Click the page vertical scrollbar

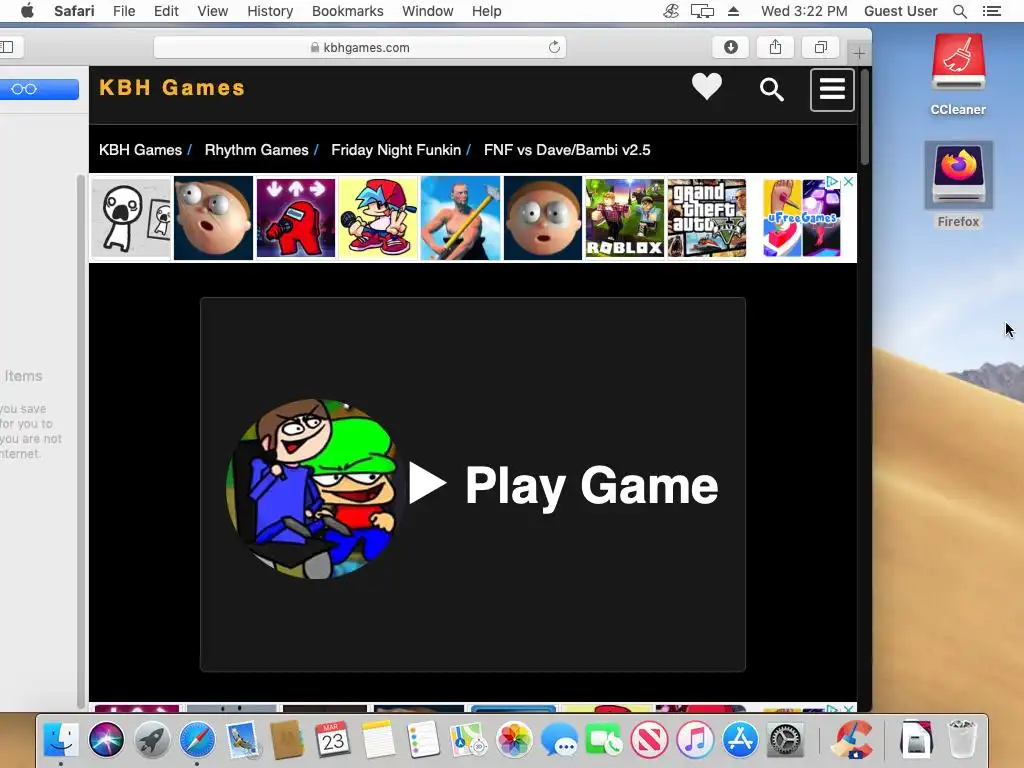click(865, 118)
